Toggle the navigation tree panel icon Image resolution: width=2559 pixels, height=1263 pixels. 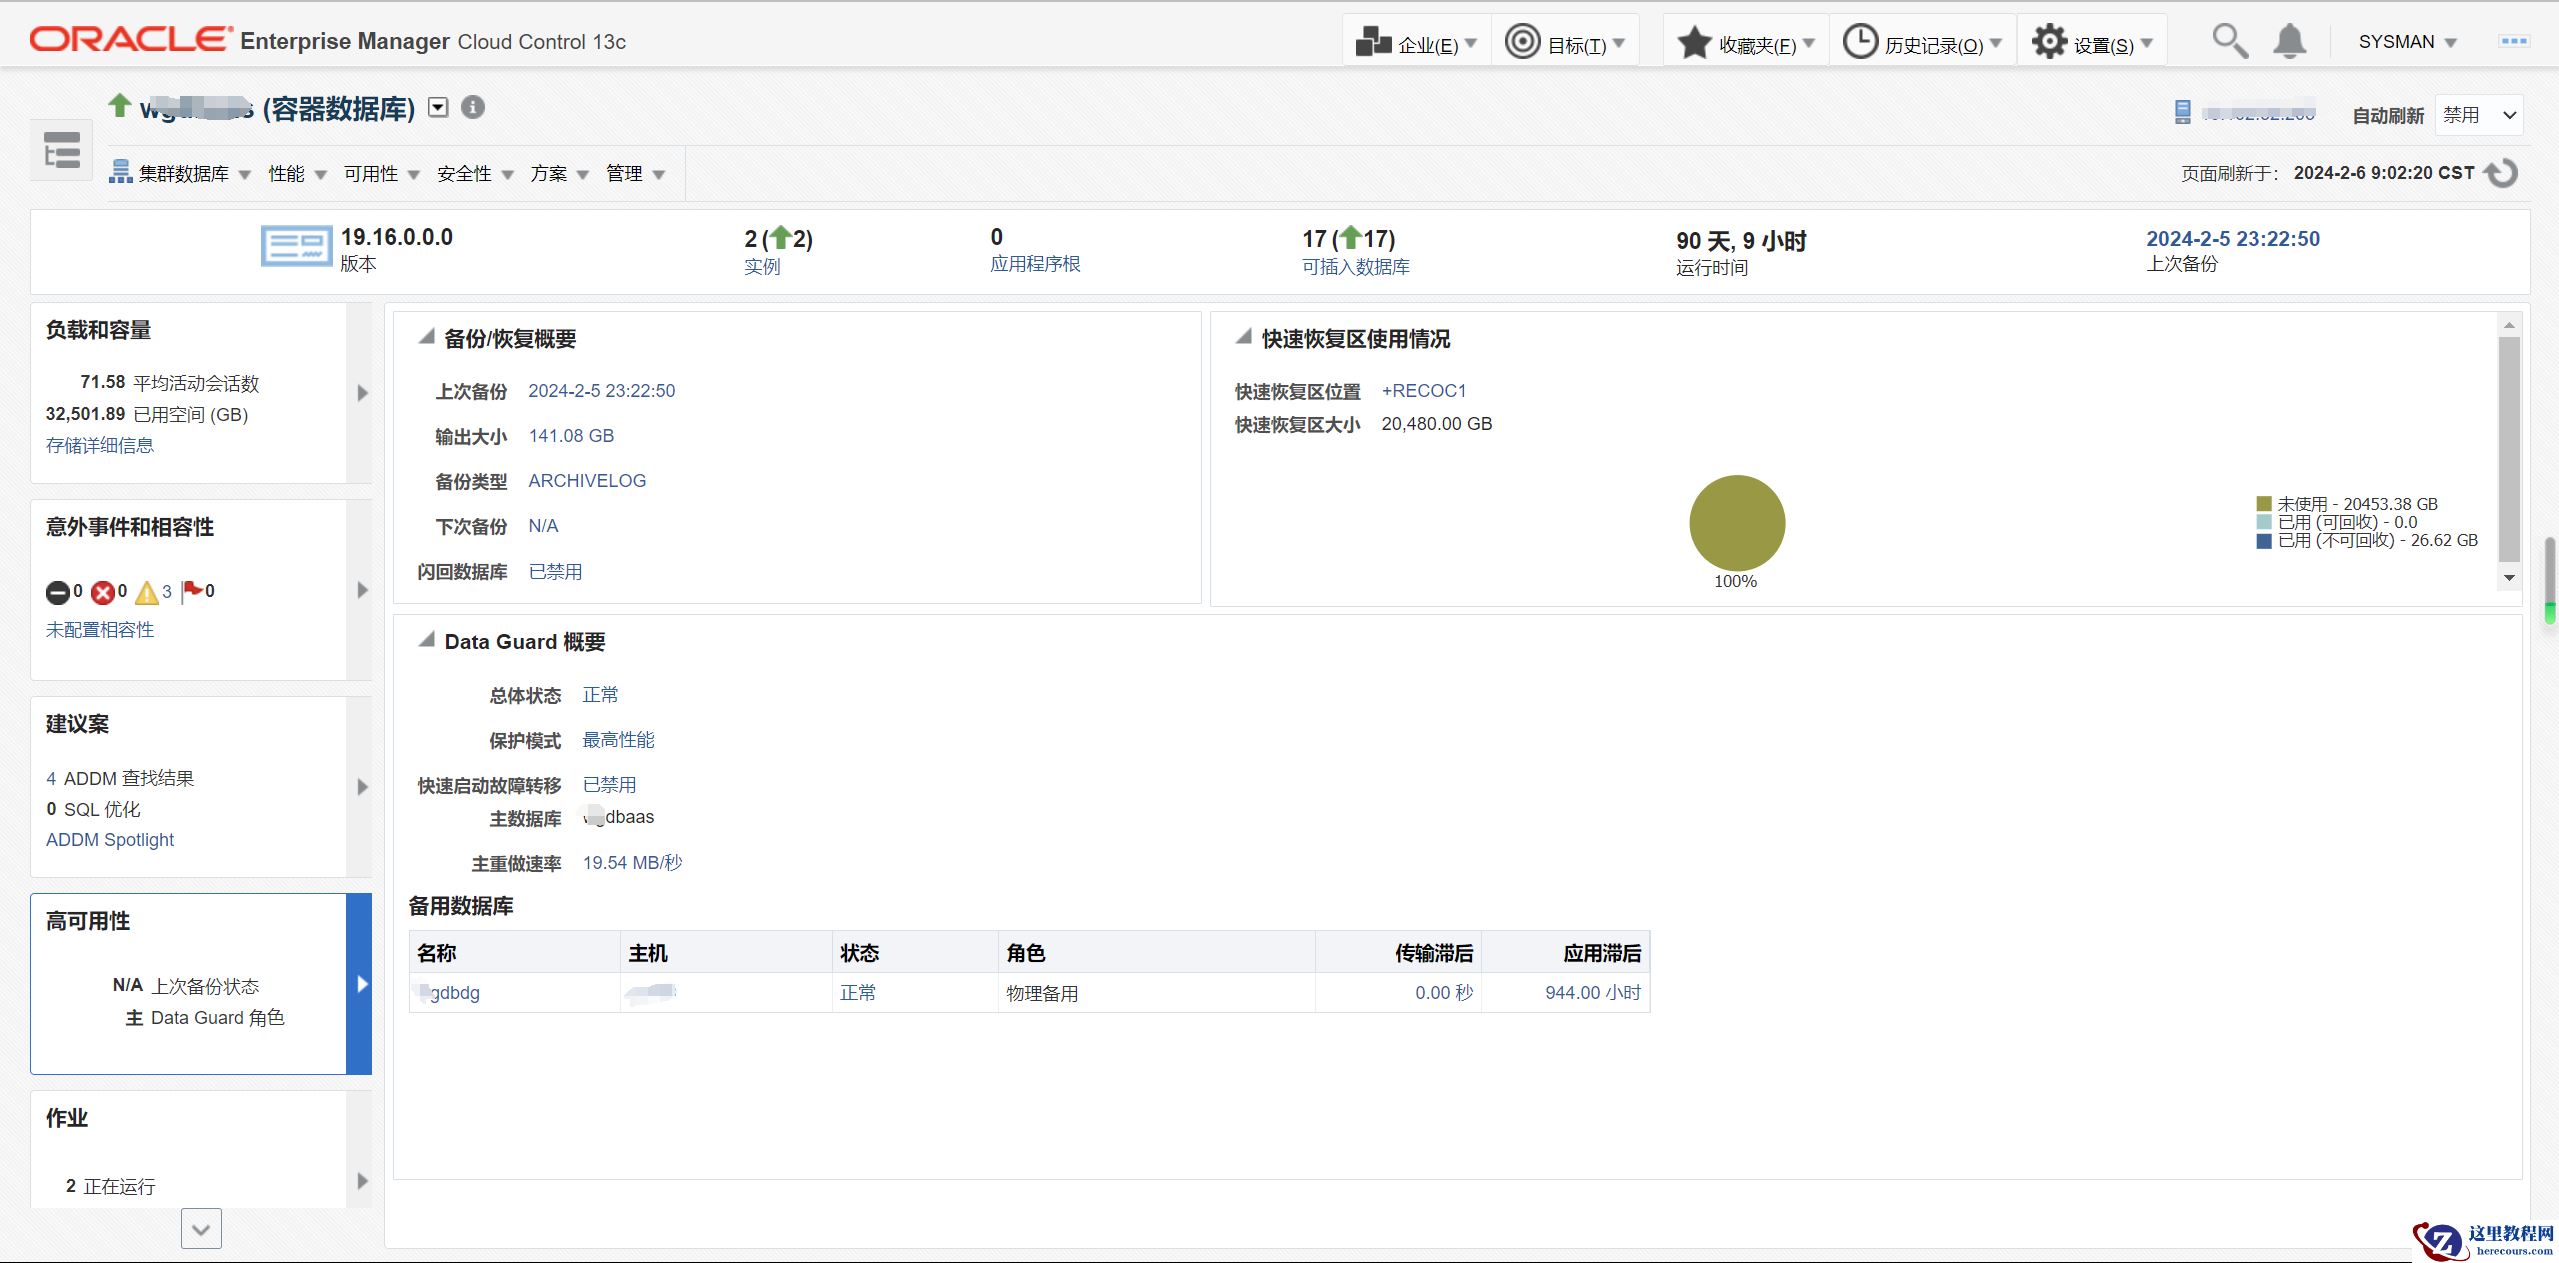[61, 150]
